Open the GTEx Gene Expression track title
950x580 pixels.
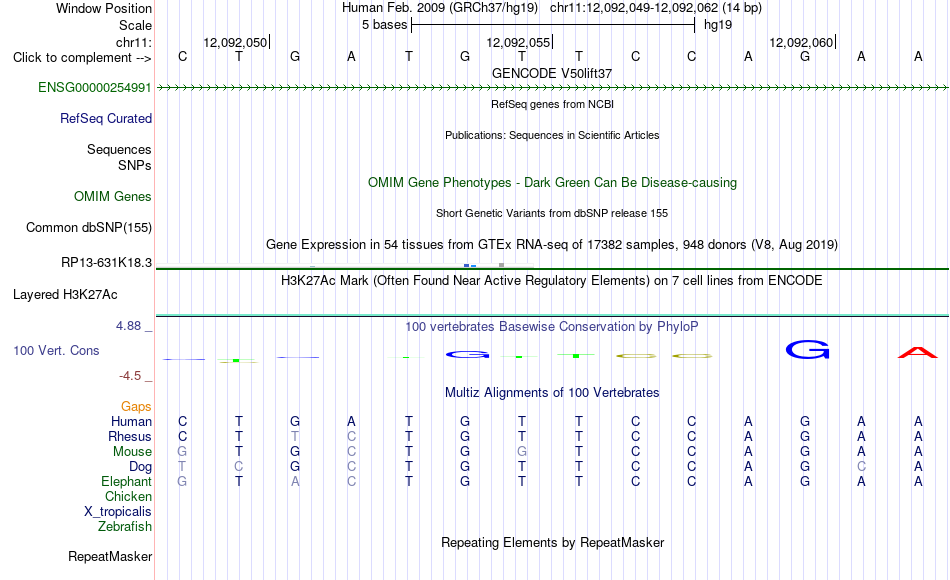click(x=552, y=245)
